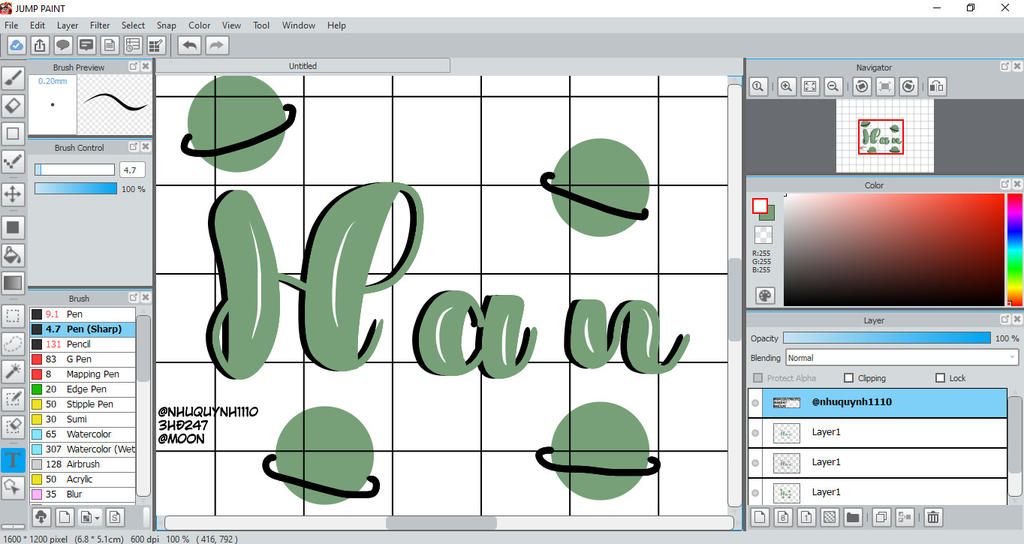Select the Bucket fill tool
Image resolution: width=1024 pixels, height=544 pixels.
(12, 255)
